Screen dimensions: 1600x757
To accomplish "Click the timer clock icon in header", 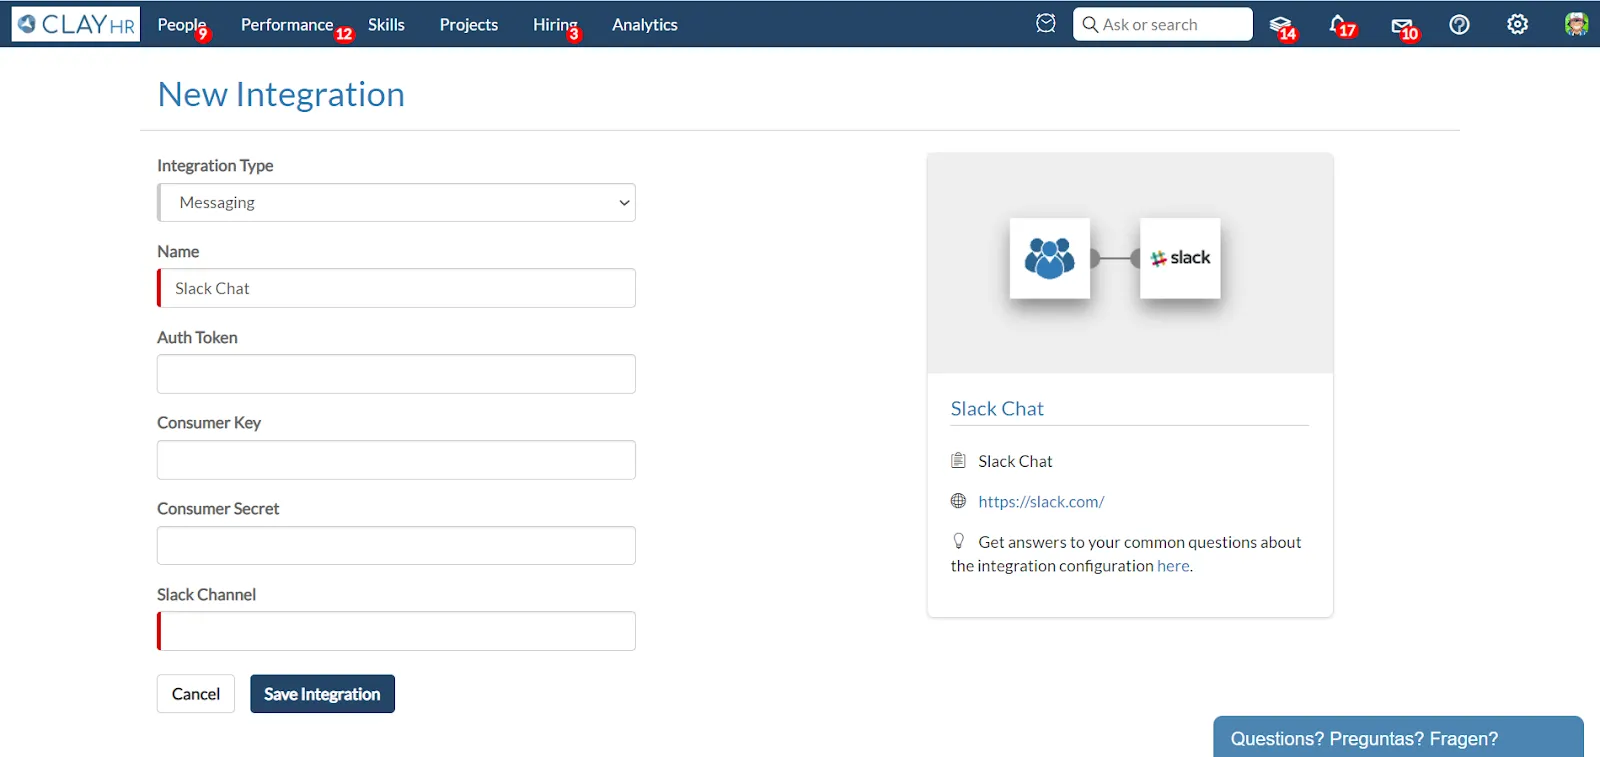I will tap(1046, 23).
